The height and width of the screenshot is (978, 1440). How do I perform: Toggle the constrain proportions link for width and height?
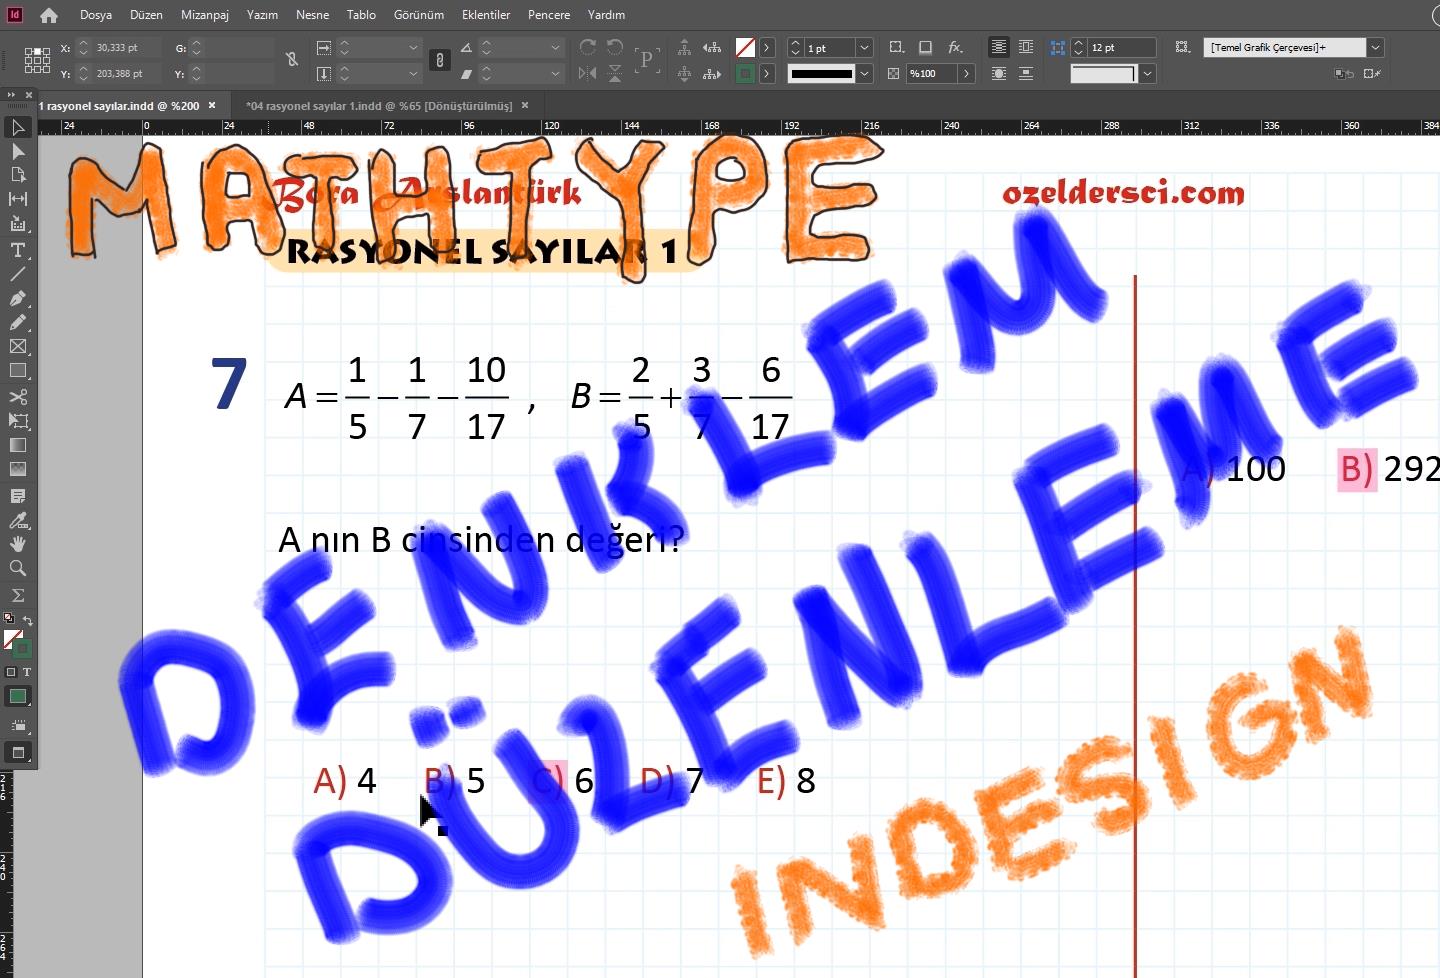(439, 60)
